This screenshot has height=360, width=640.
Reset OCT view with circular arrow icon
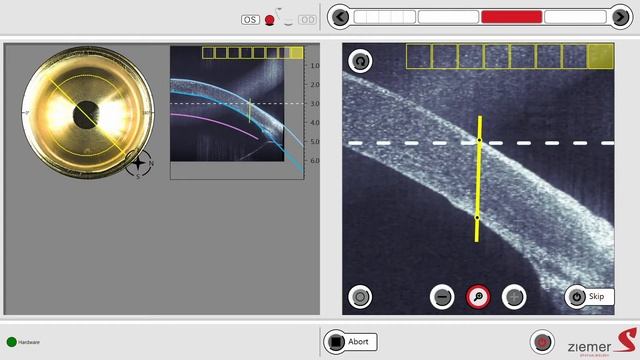360,61
